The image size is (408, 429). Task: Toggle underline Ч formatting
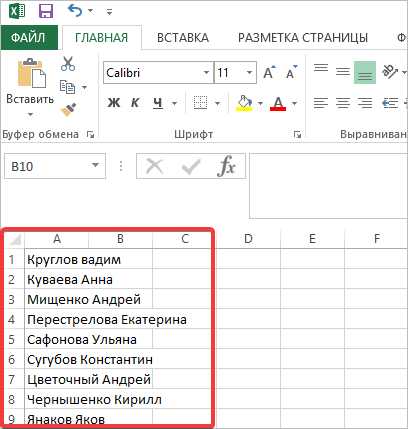(x=158, y=103)
